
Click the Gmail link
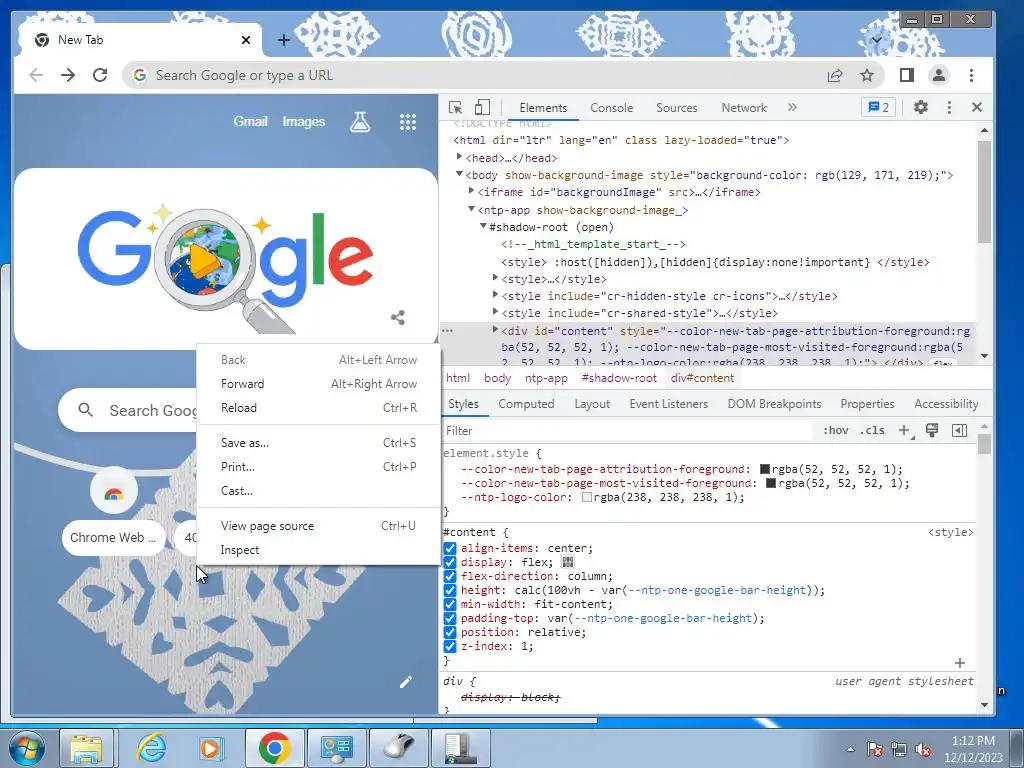251,121
